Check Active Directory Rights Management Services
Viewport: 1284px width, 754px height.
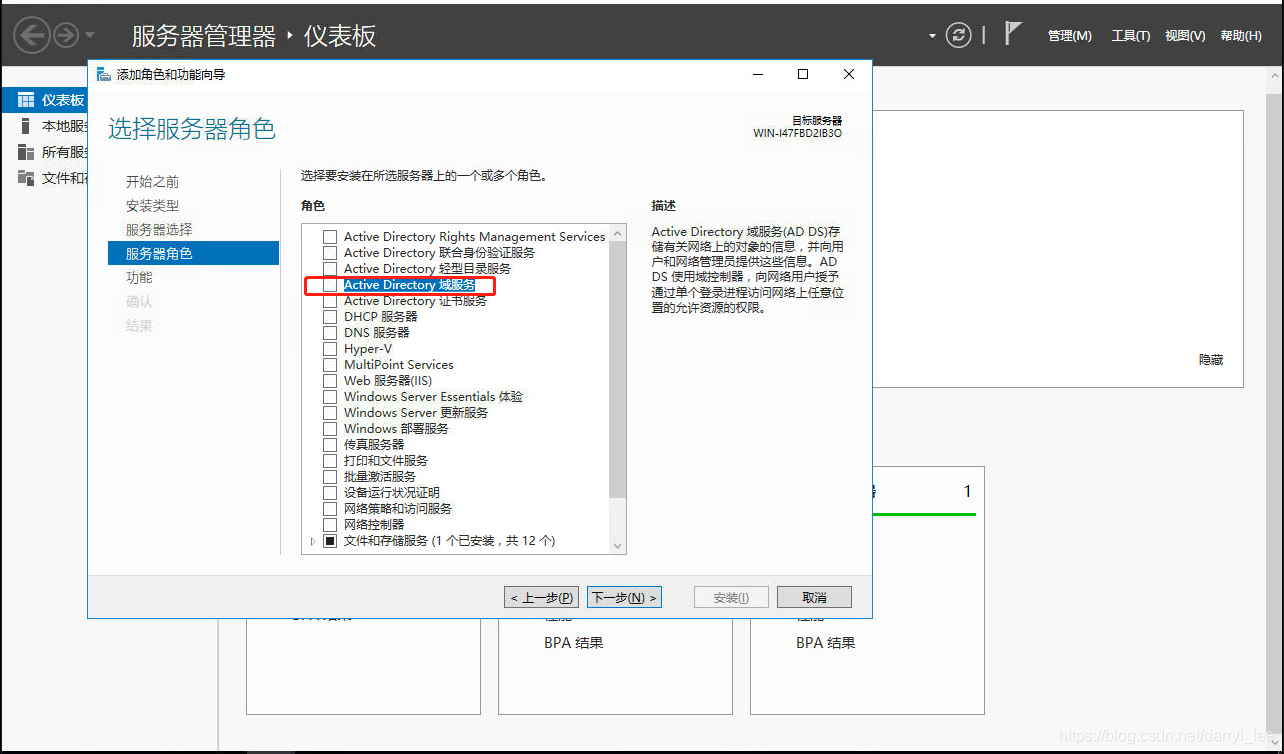330,237
